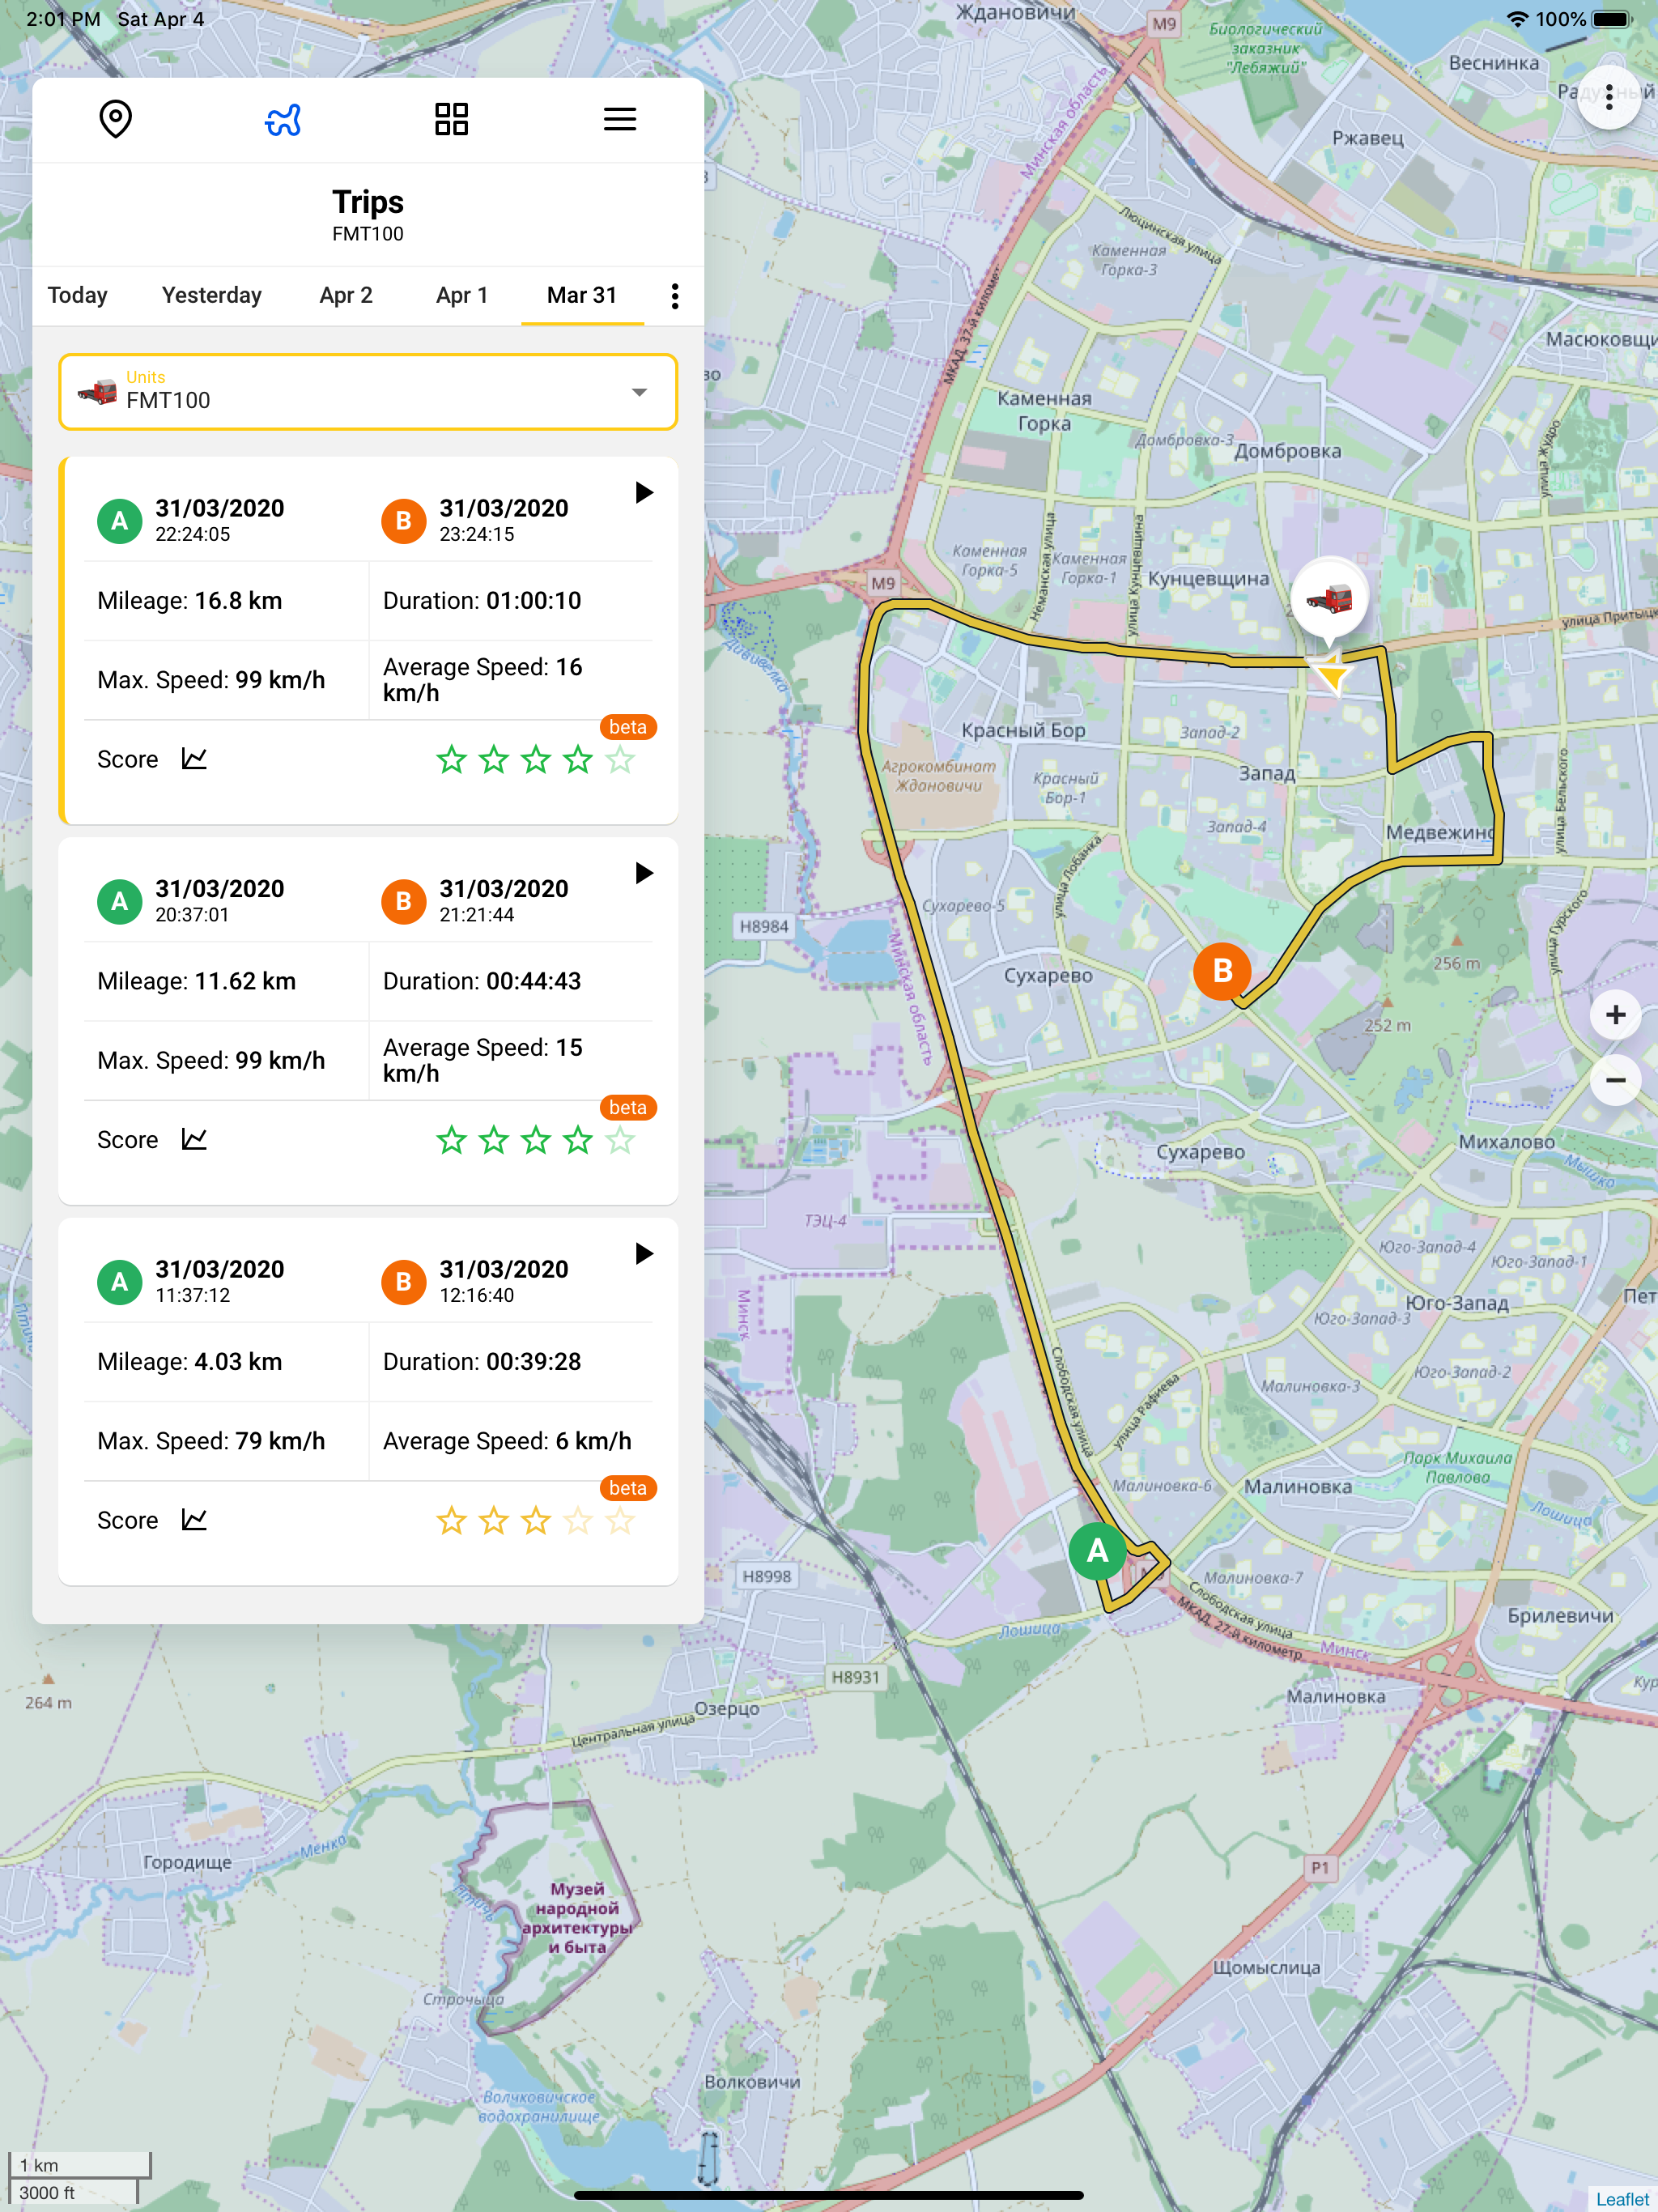Screen dimensions: 1658x2212
Task: Play the 22:24:05 trip route
Action: (644, 492)
